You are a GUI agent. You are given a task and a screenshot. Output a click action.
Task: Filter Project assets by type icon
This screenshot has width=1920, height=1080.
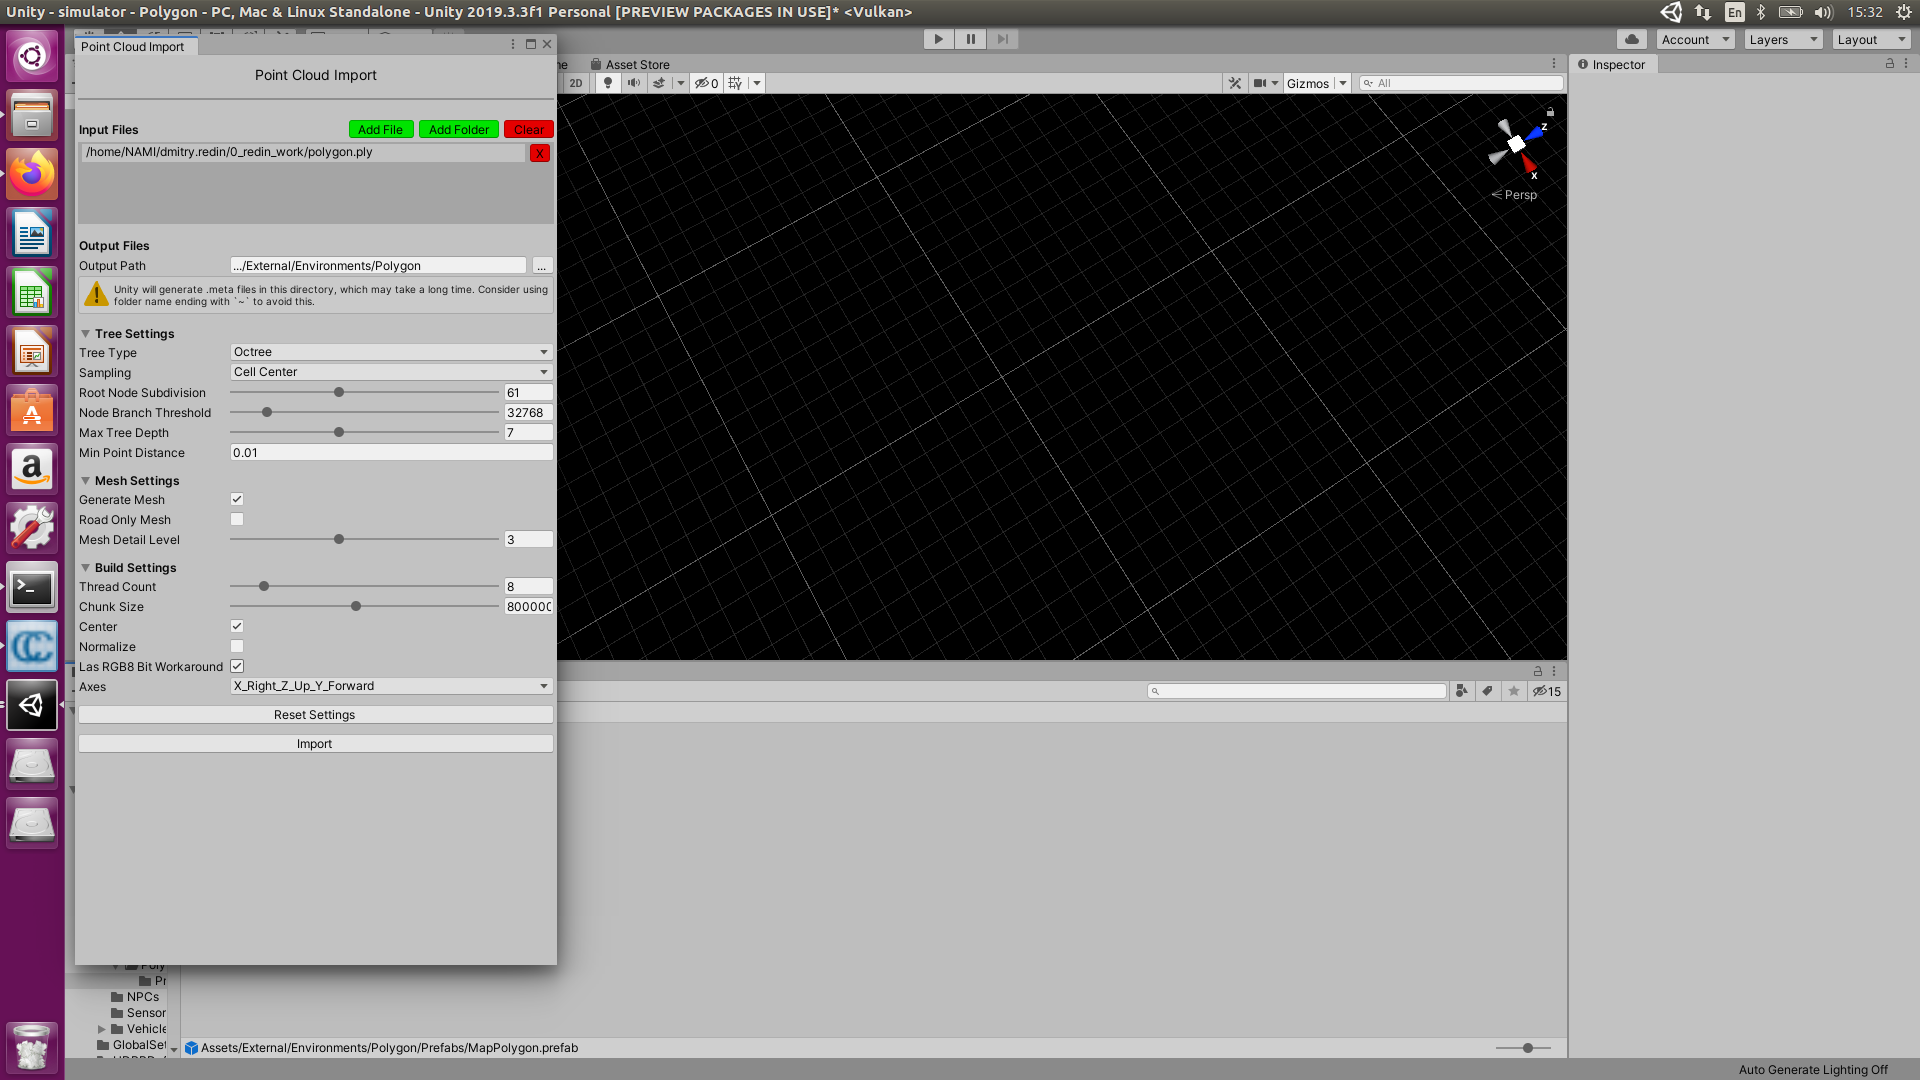click(1461, 690)
